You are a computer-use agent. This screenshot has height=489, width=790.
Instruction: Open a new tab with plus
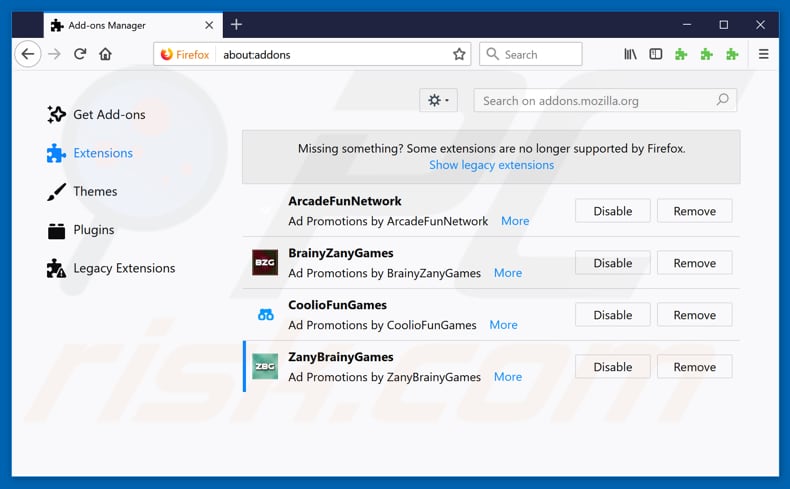(x=236, y=24)
